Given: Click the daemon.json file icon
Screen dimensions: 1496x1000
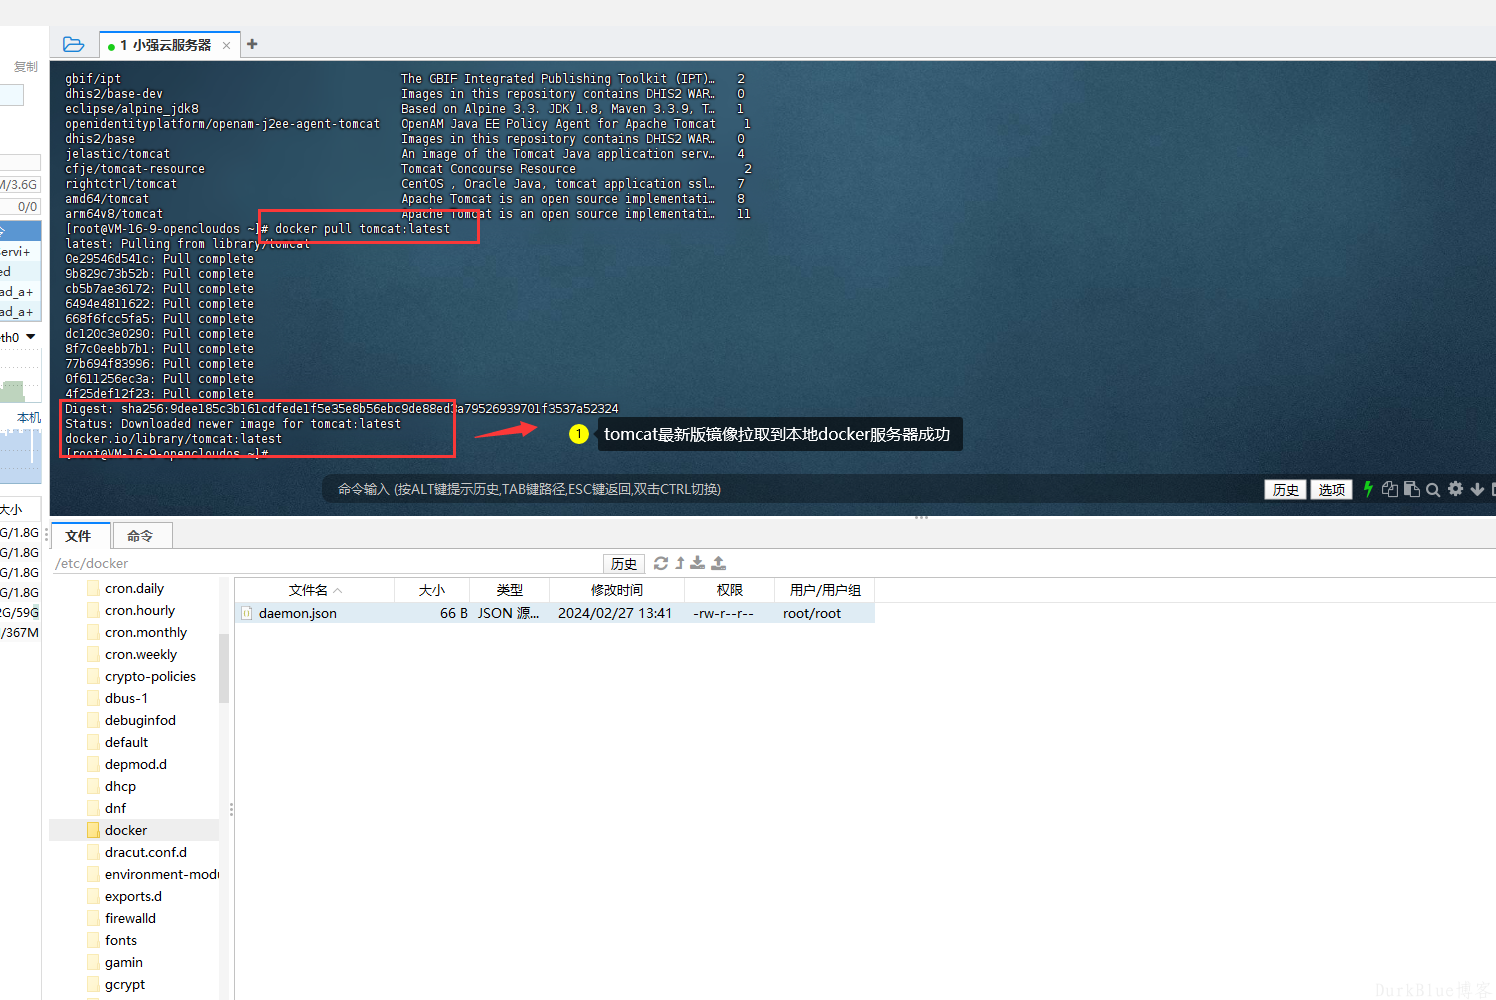Looking at the screenshot, I should (x=247, y=613).
